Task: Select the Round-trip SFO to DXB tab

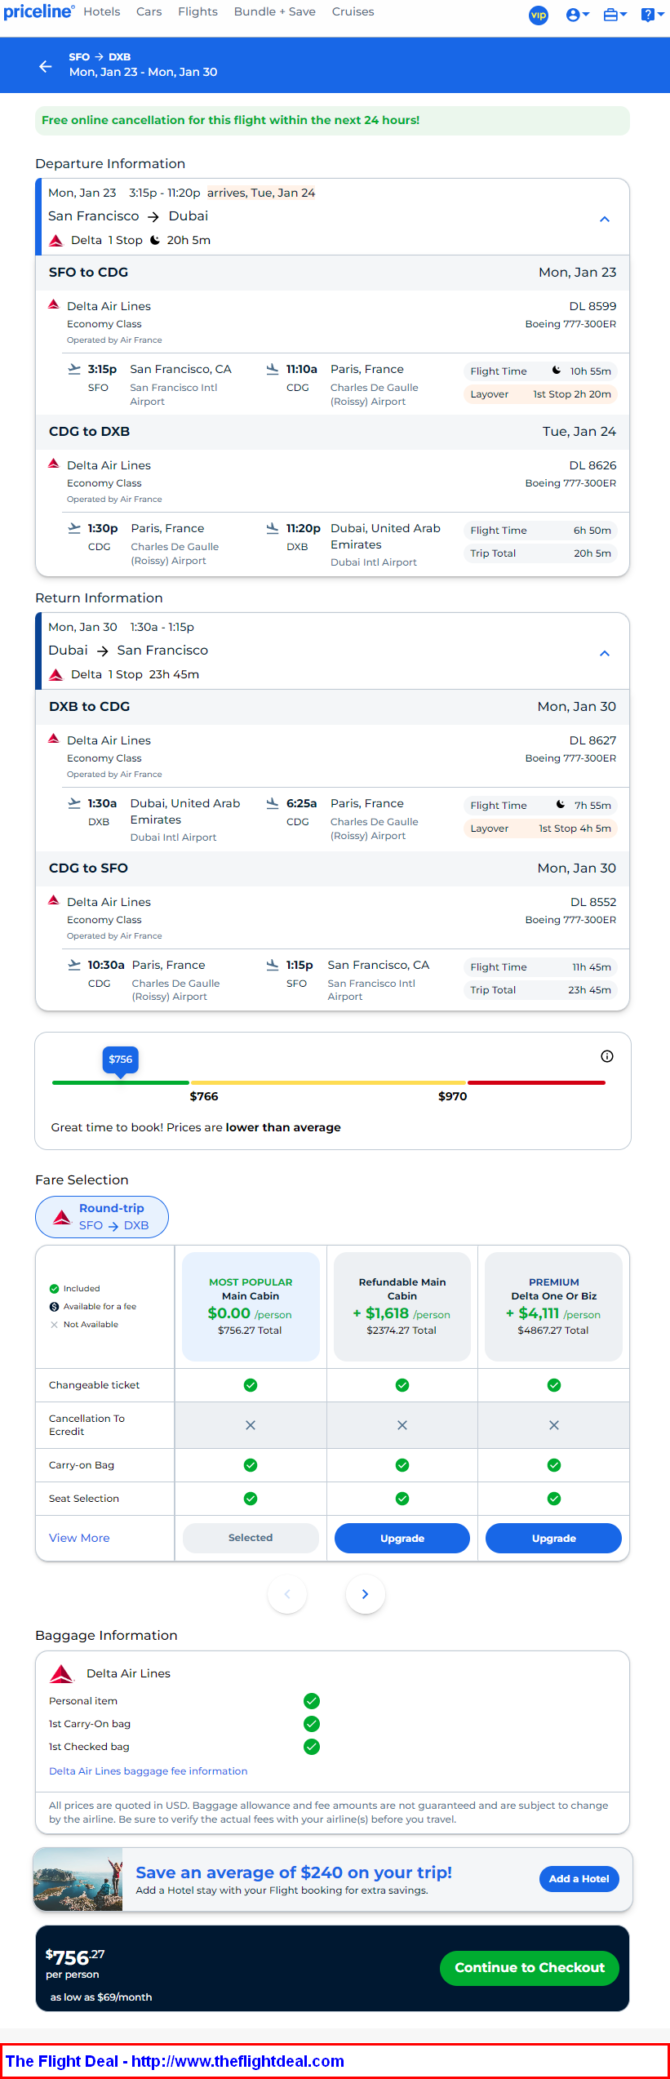Action: (x=102, y=1217)
